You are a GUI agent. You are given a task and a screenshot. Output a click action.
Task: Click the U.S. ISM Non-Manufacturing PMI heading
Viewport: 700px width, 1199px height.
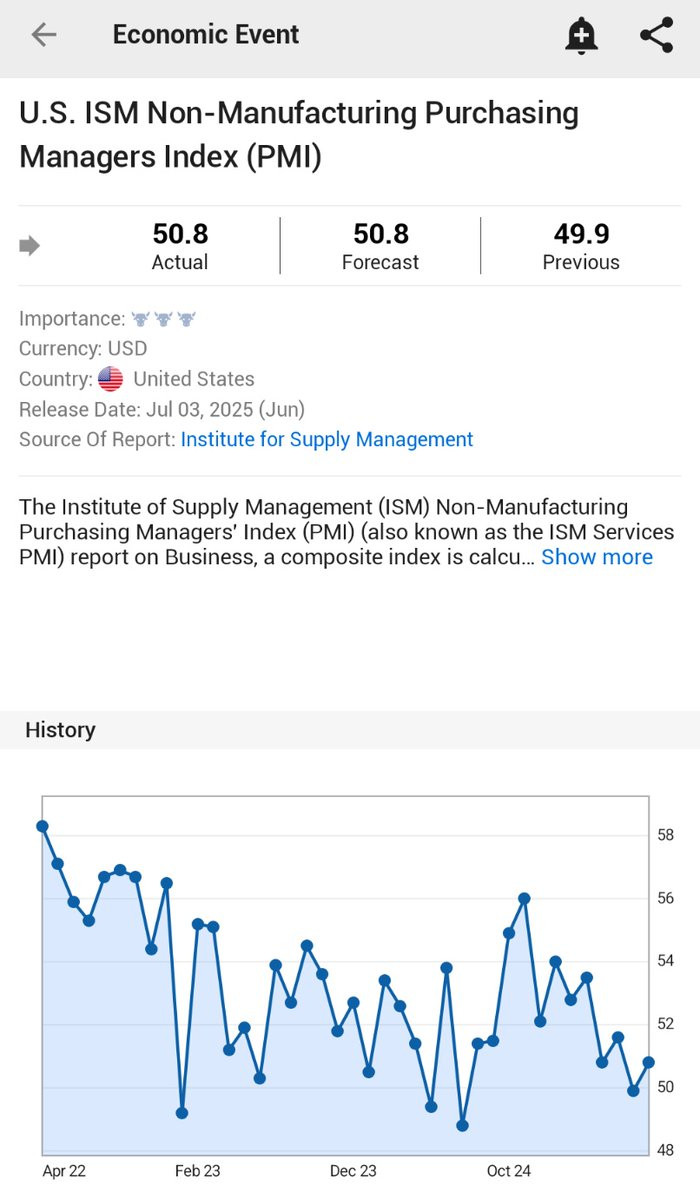tap(299, 135)
